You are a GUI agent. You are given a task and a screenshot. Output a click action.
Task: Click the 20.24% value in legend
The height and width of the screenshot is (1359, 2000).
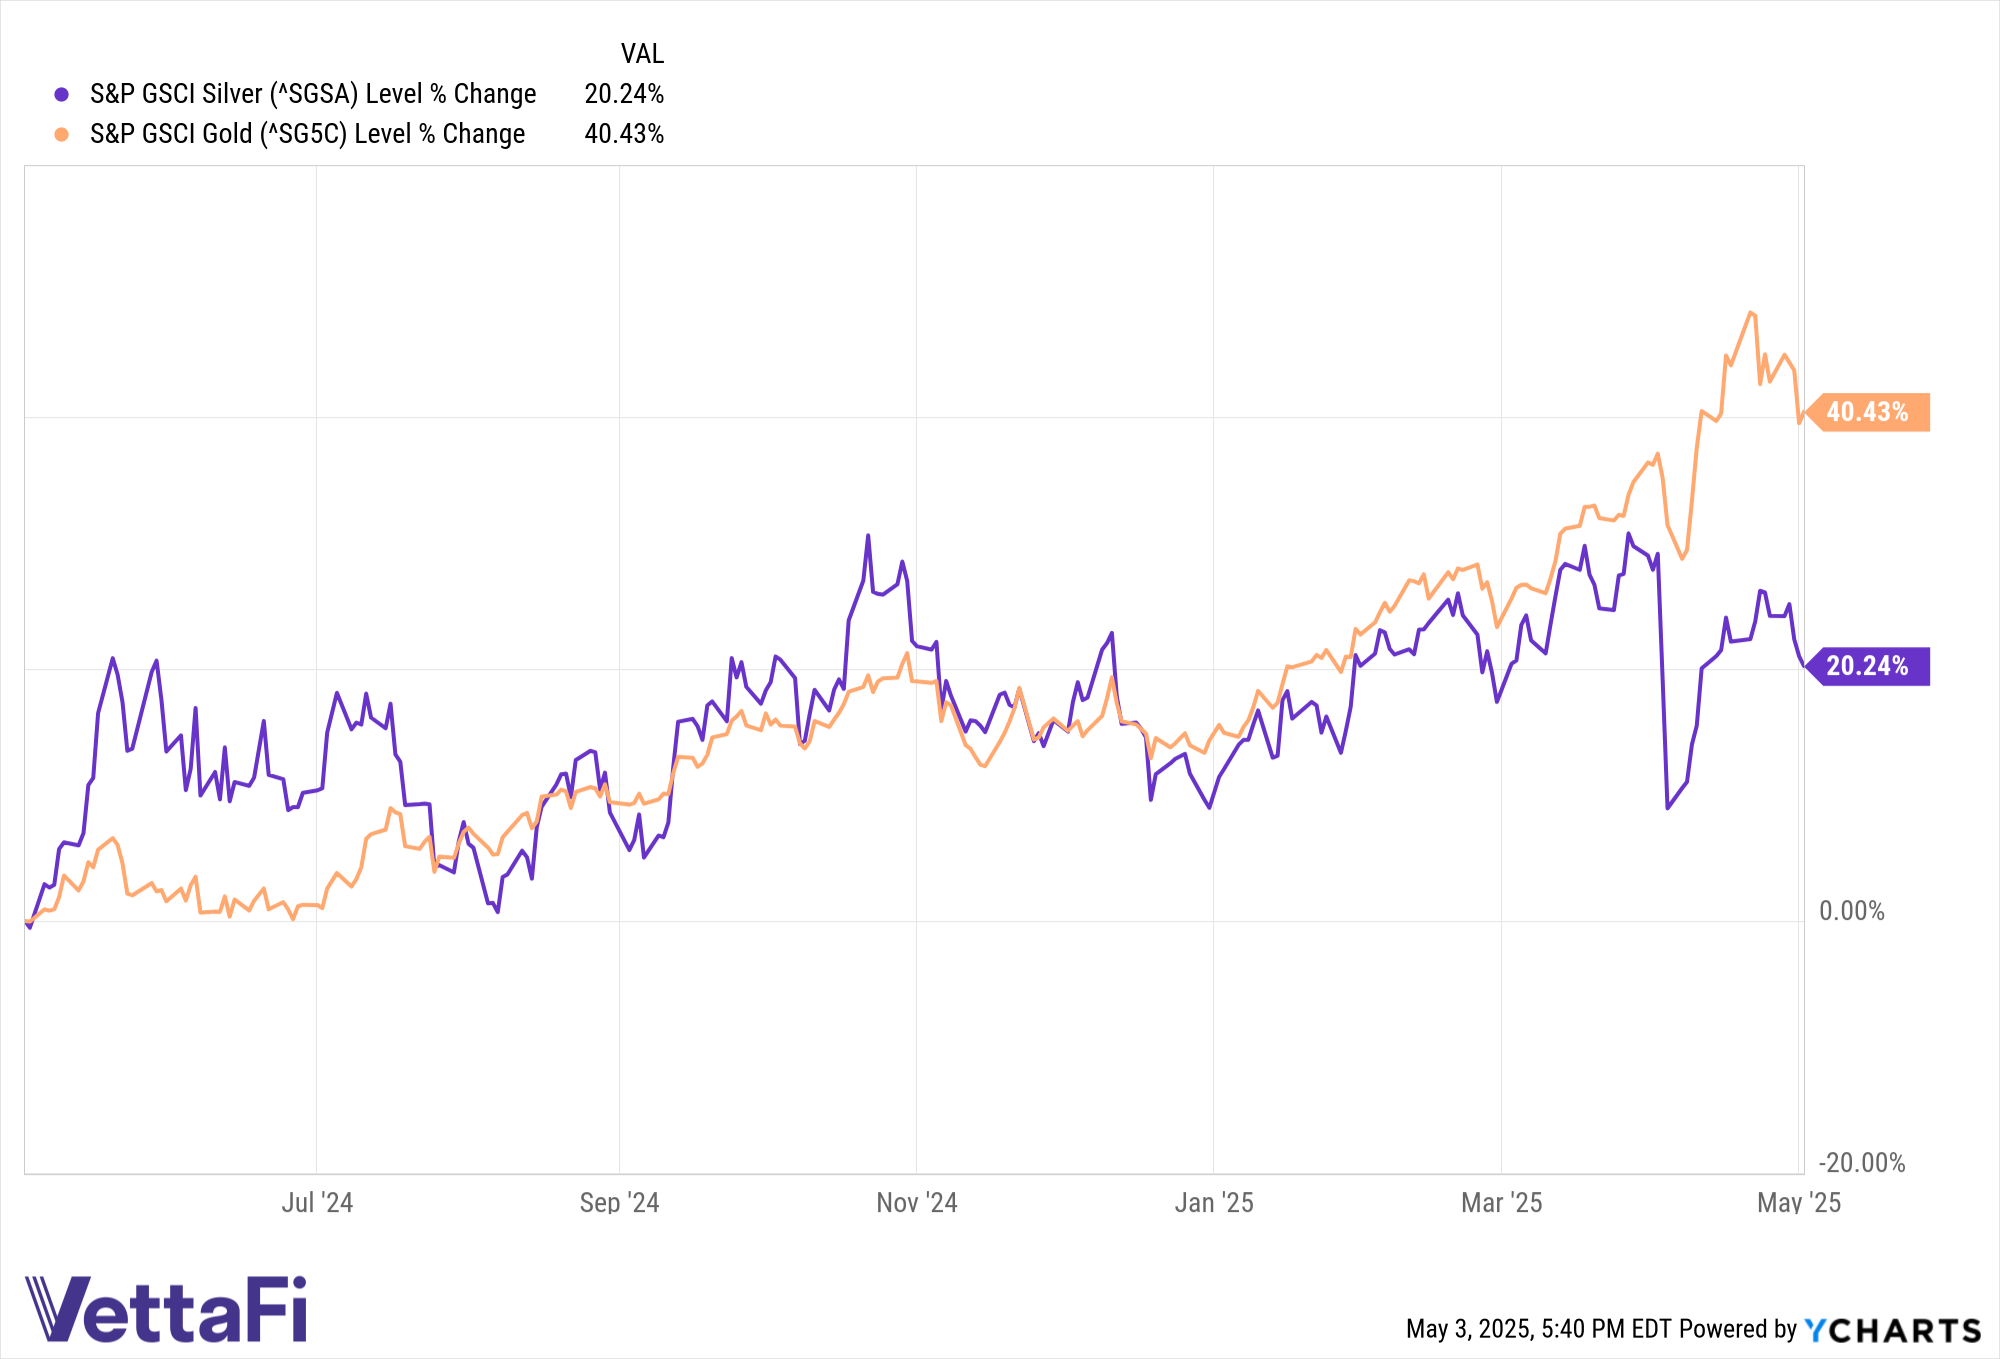tap(624, 94)
